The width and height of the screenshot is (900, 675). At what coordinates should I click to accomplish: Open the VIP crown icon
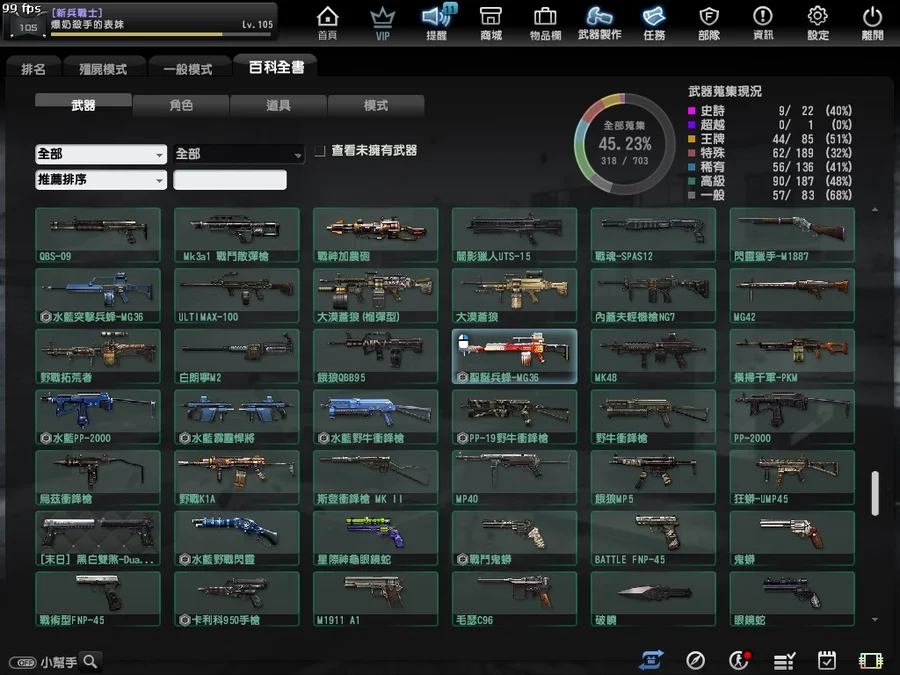[x=382, y=24]
